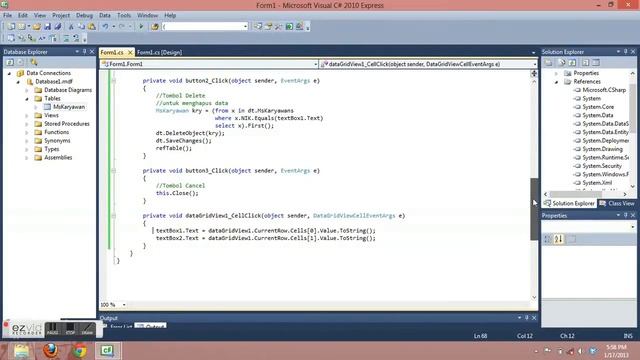Click Categorized icon in Properties panel
The height and width of the screenshot is (360, 640).
[x=548, y=239]
